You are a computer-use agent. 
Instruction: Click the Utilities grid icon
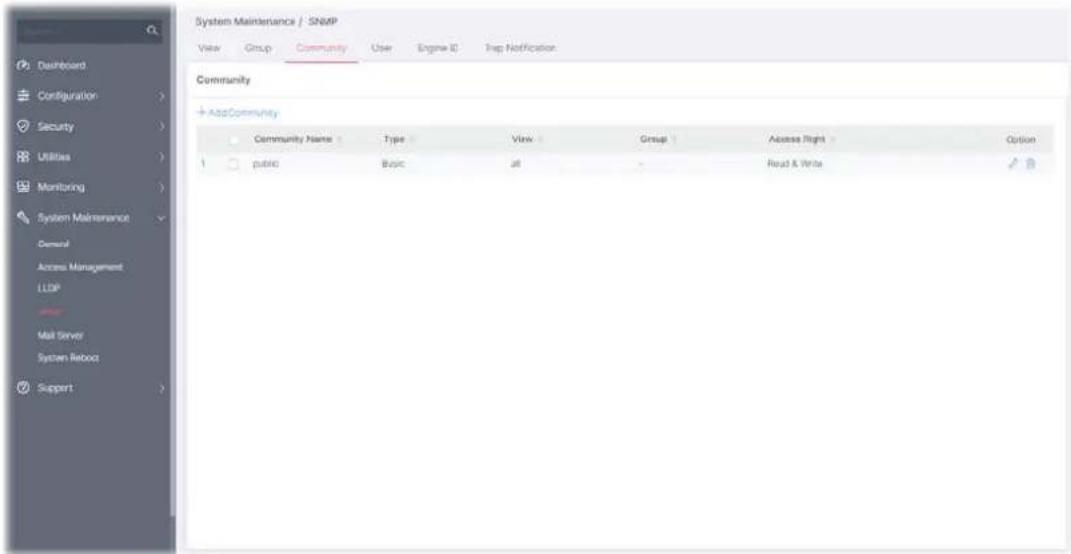click(x=21, y=157)
